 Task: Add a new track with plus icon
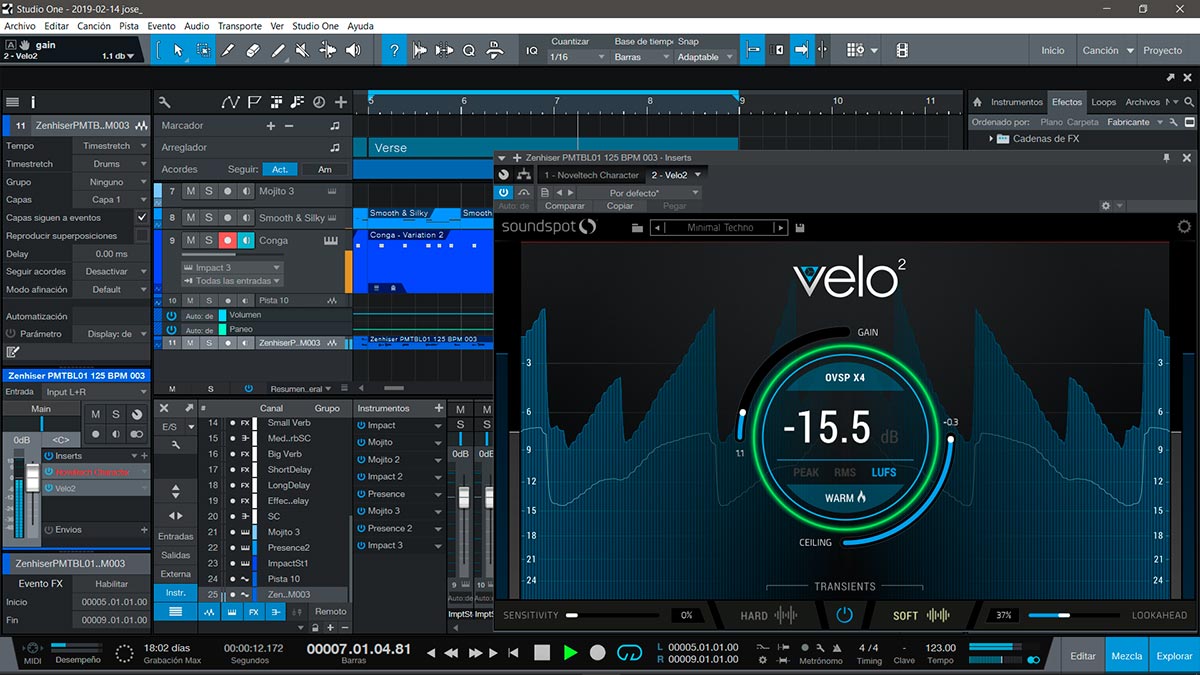pos(341,102)
